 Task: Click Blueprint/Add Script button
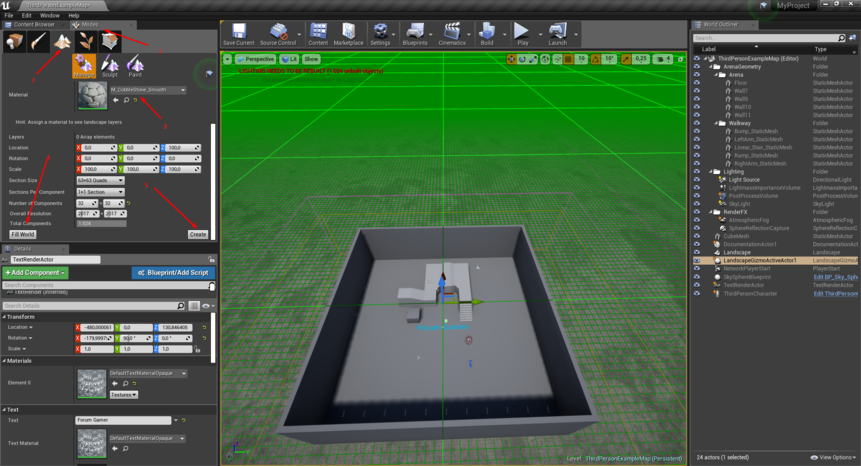173,273
